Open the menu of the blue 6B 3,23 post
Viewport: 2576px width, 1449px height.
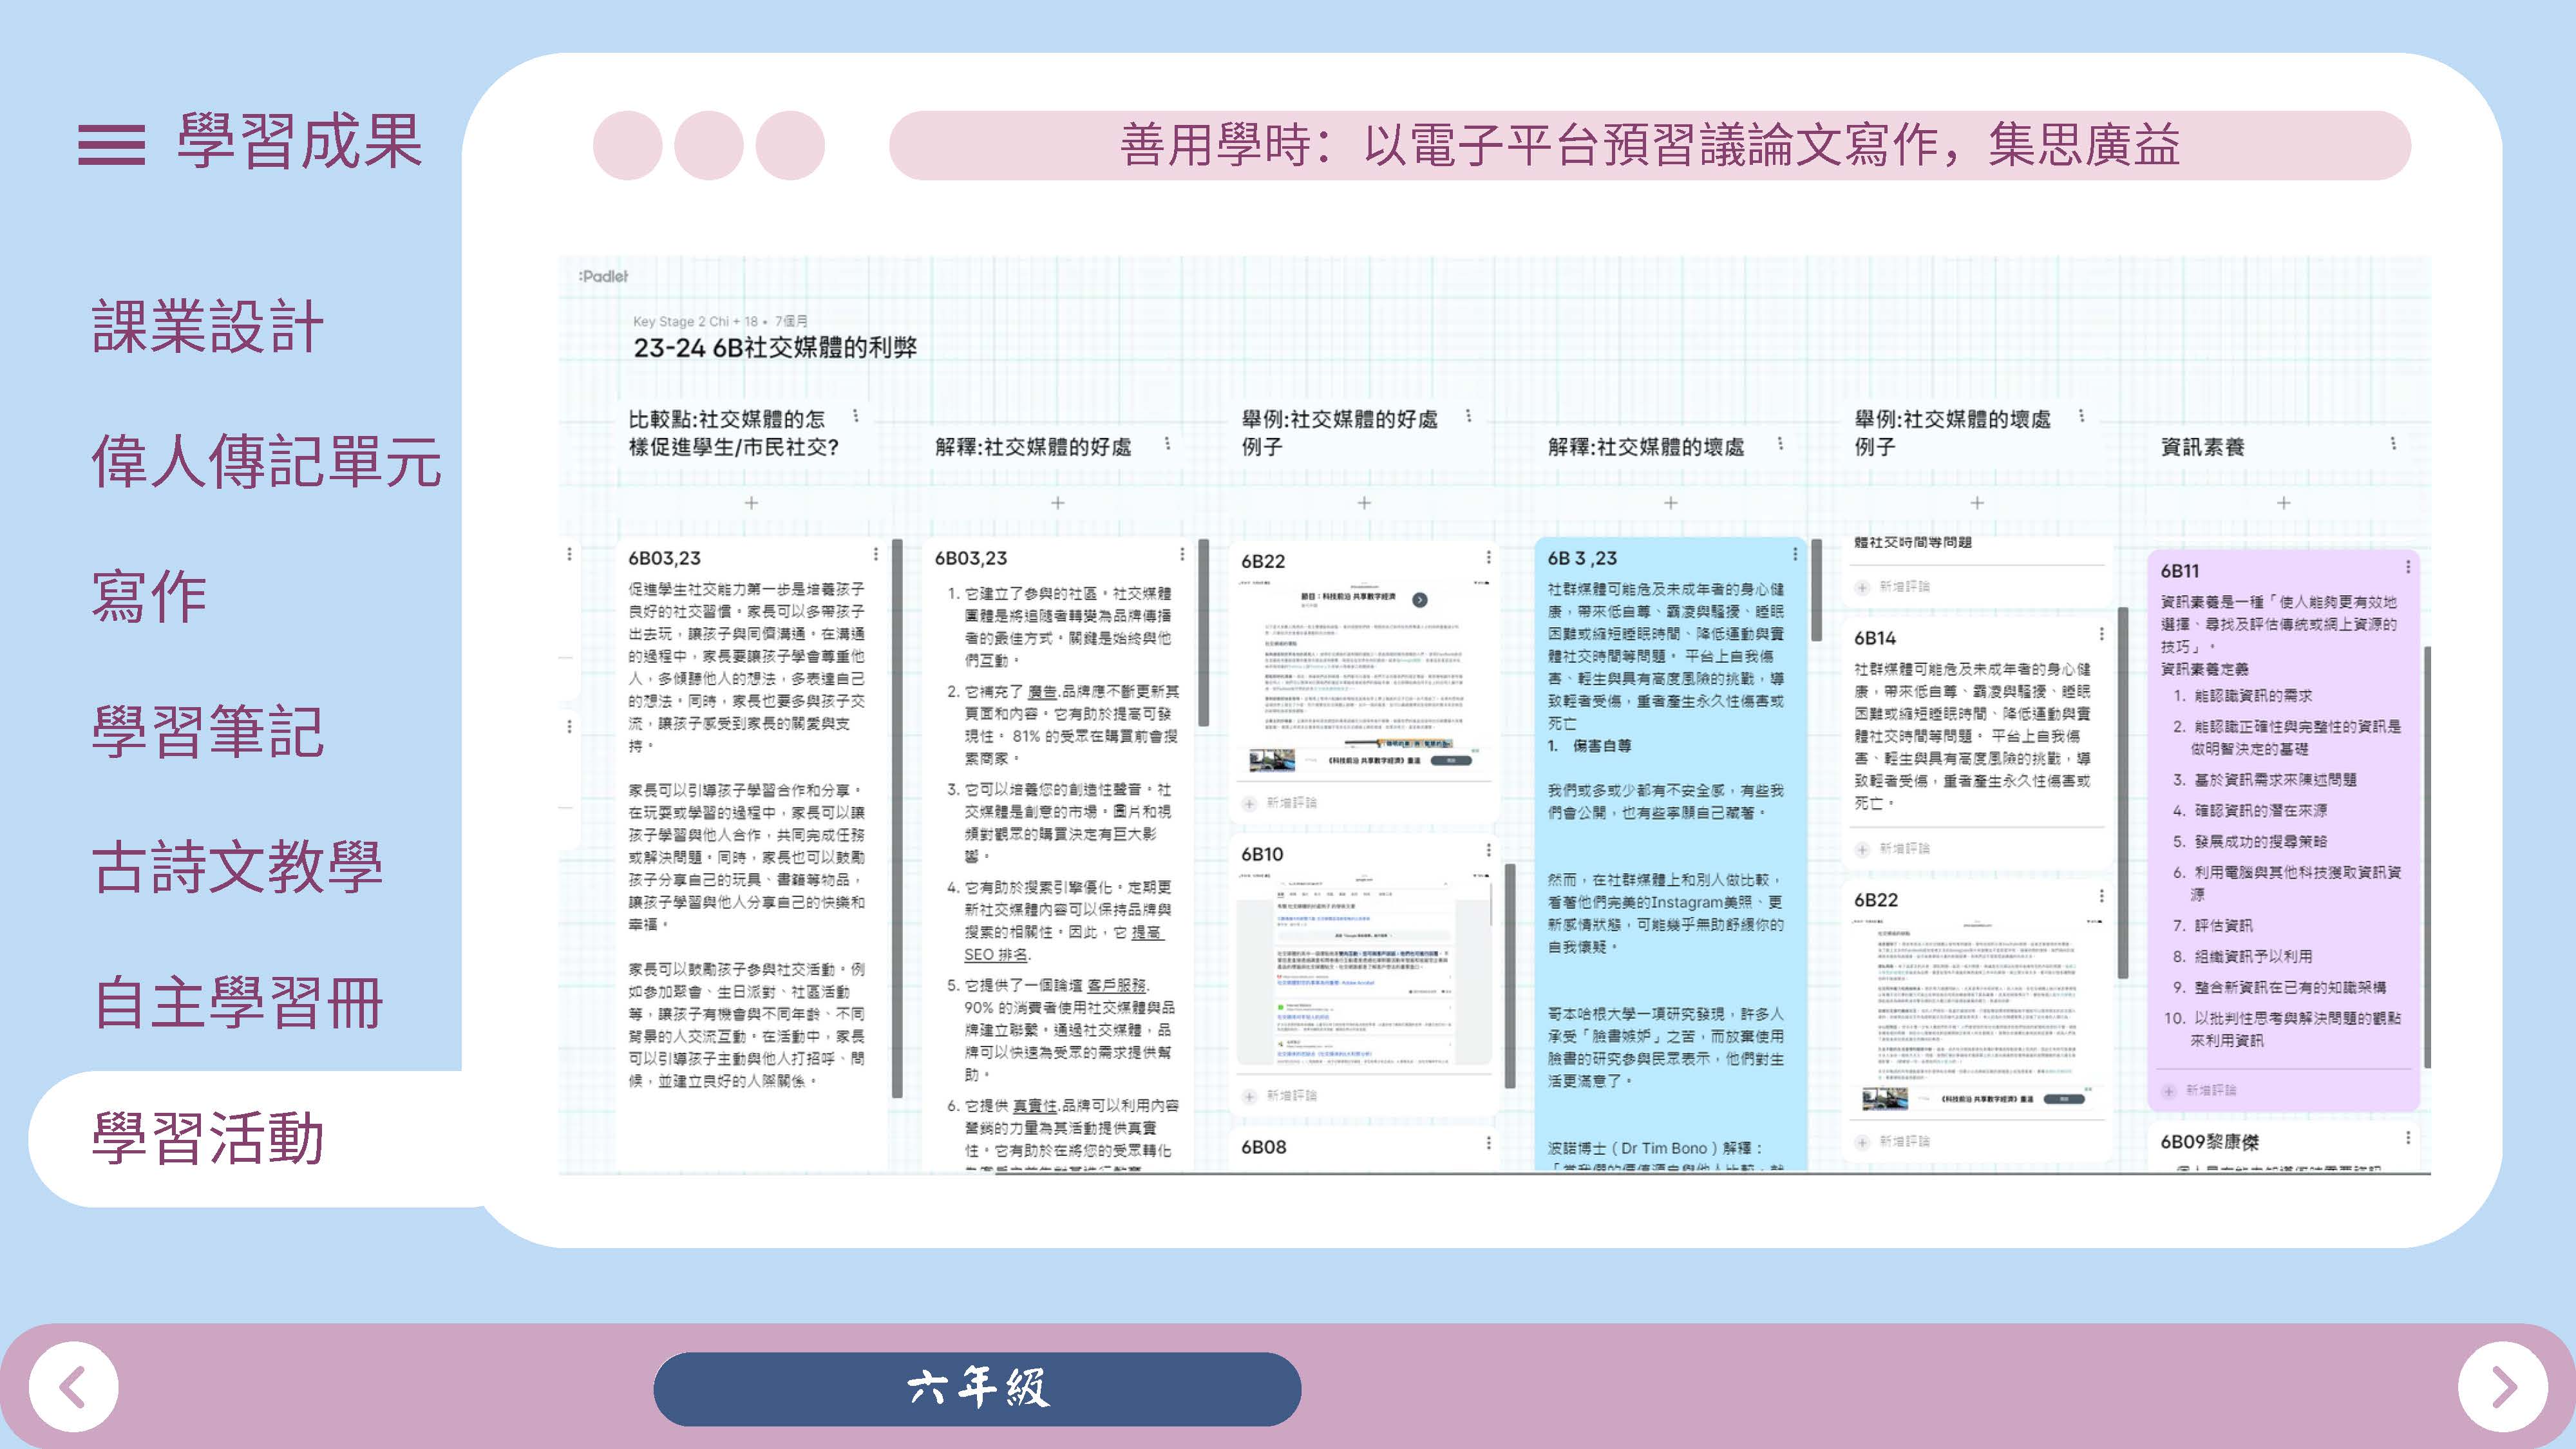click(x=1795, y=554)
